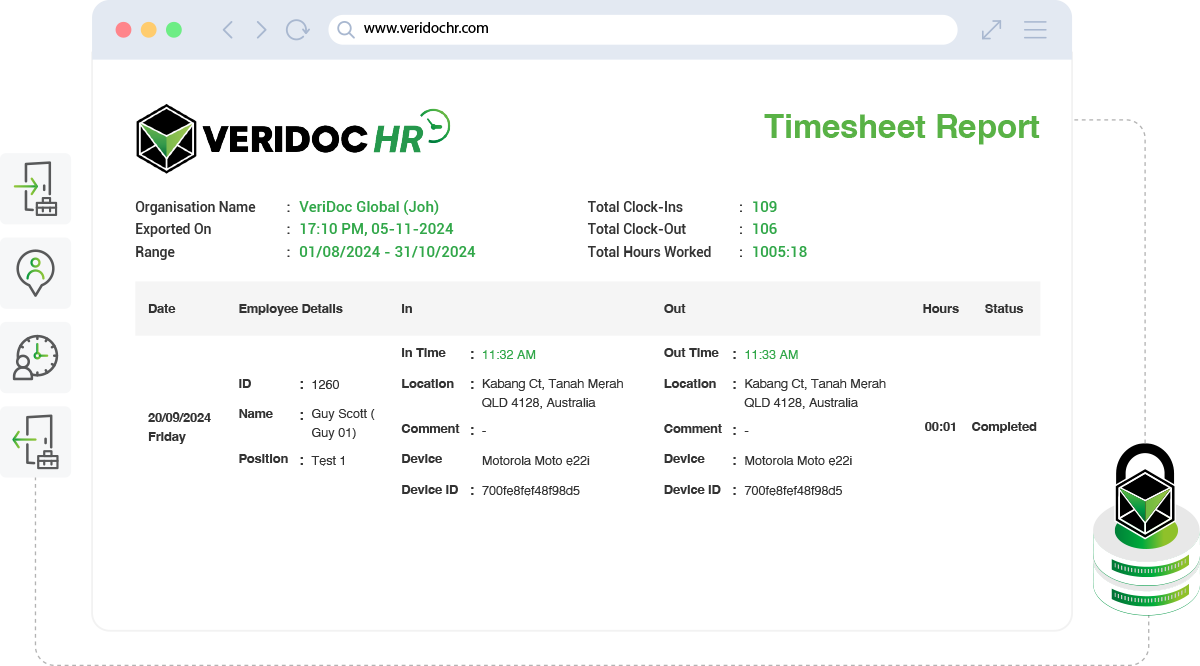1200x666 pixels.
Task: Click the clock-out door icon in sidebar
Action: (36, 441)
